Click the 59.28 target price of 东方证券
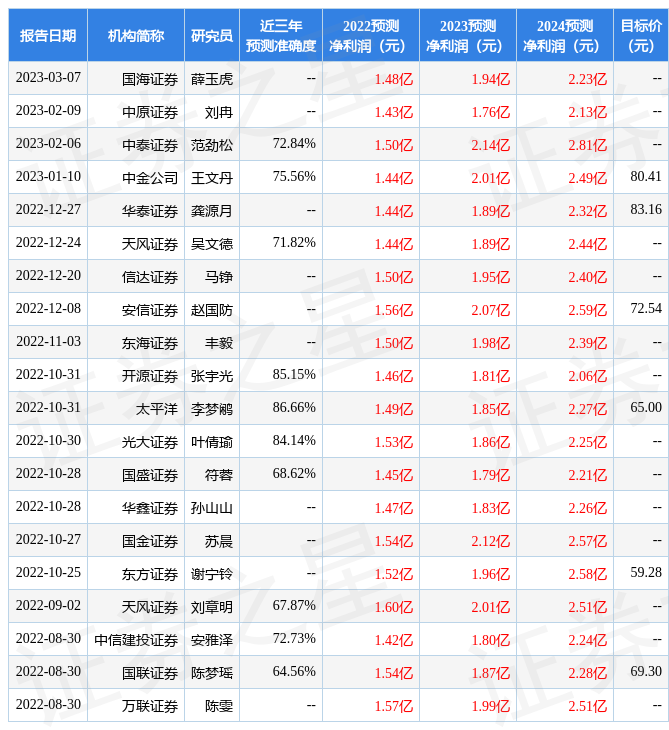669x730 pixels. coord(646,573)
